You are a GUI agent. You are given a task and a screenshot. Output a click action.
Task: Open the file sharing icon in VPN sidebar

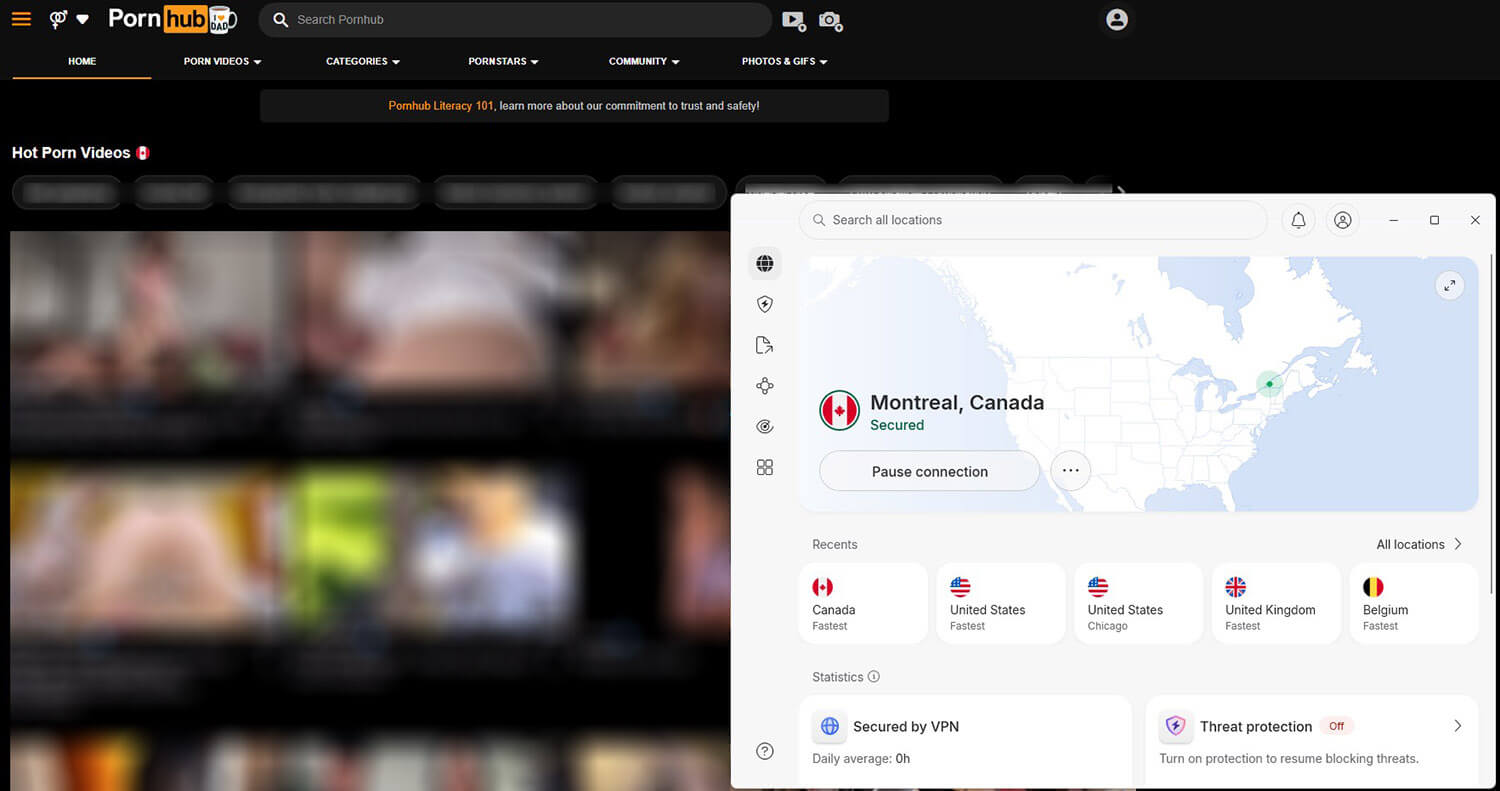click(x=765, y=345)
